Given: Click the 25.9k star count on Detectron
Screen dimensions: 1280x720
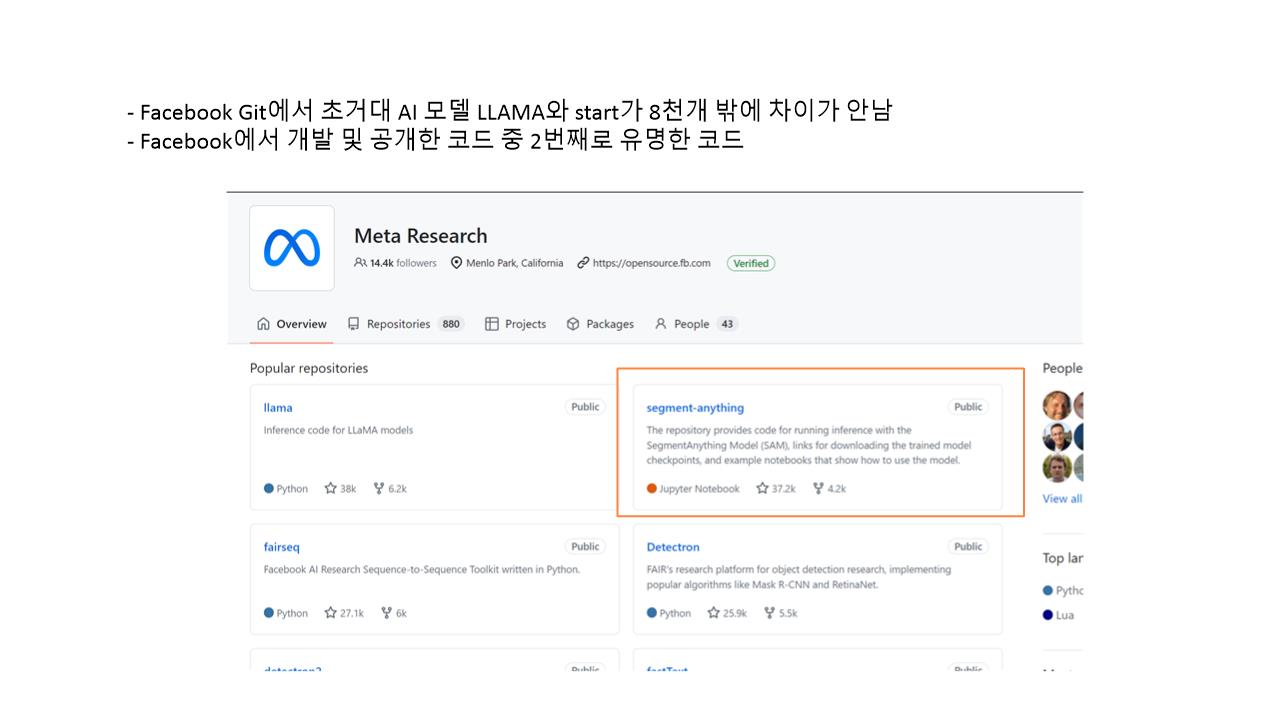Looking at the screenshot, I should coord(735,613).
